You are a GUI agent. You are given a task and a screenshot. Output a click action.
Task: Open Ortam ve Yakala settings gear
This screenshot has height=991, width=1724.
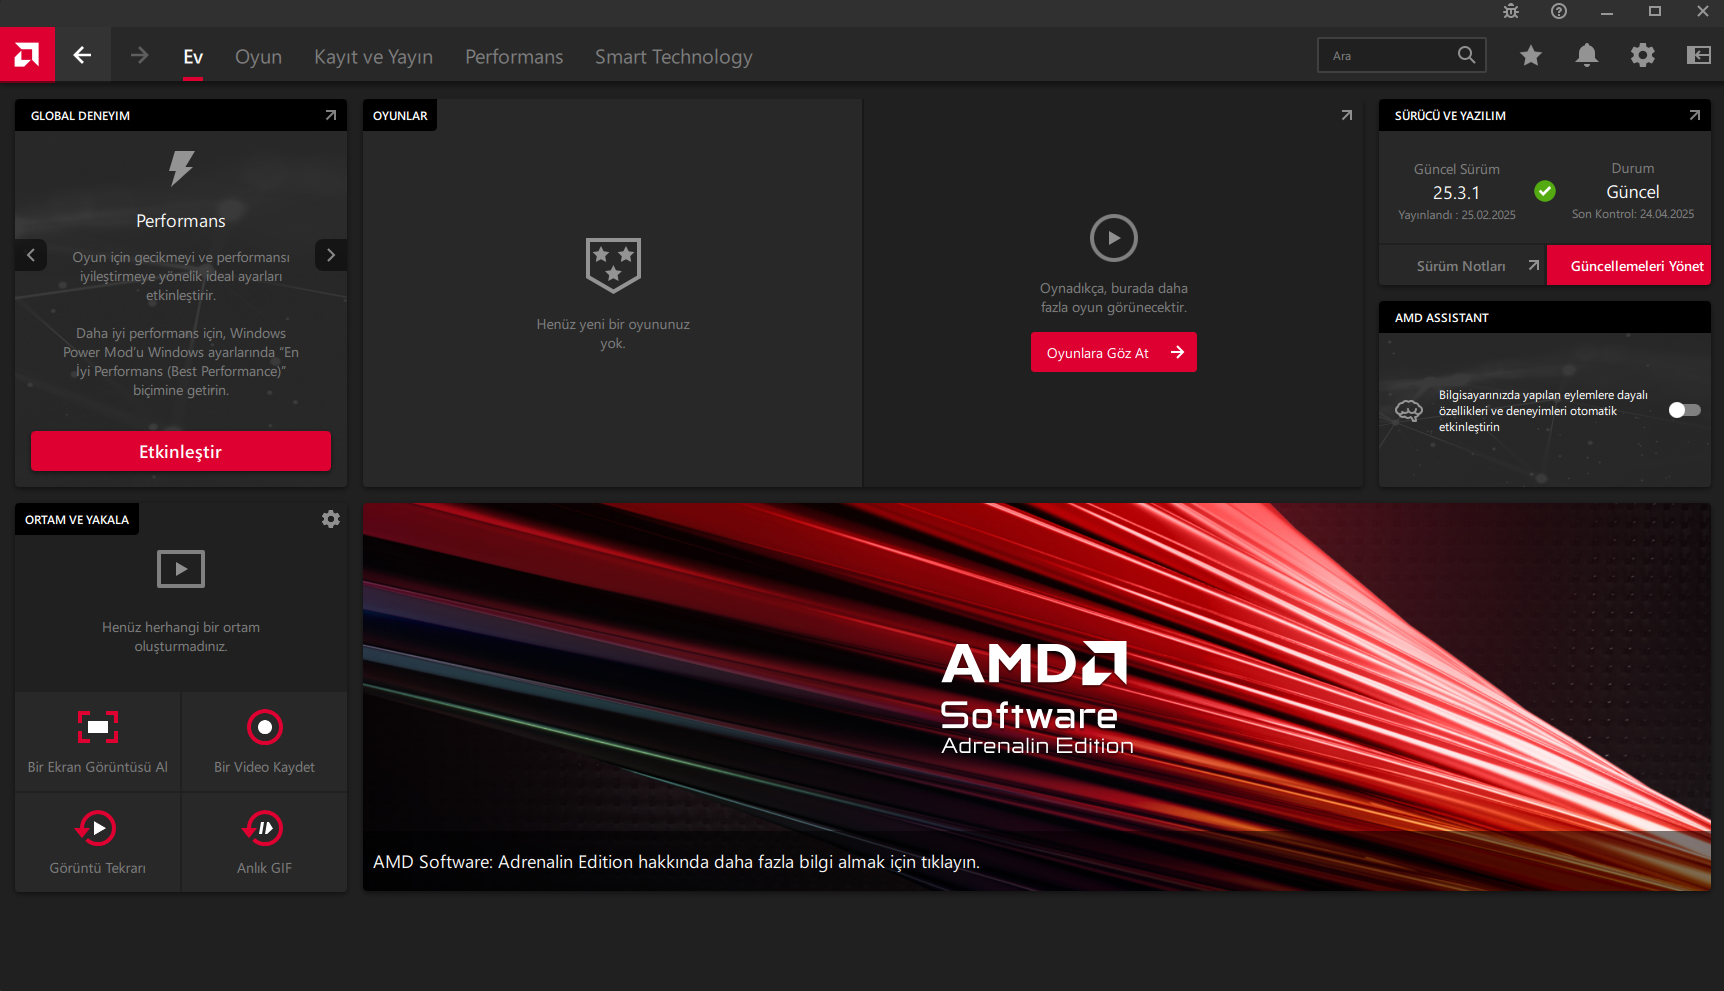point(331,519)
